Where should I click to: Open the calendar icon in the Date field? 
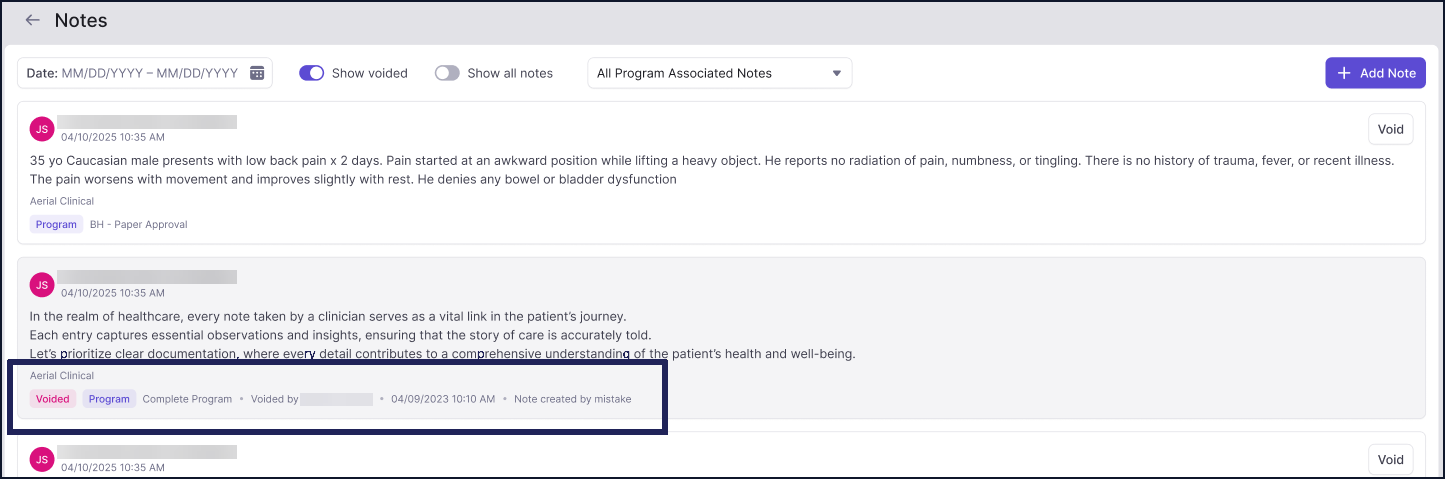tap(257, 73)
